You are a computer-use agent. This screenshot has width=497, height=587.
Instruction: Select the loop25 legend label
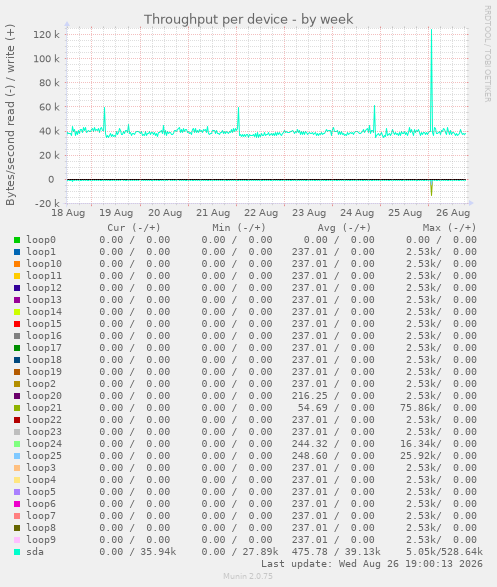click(44, 456)
